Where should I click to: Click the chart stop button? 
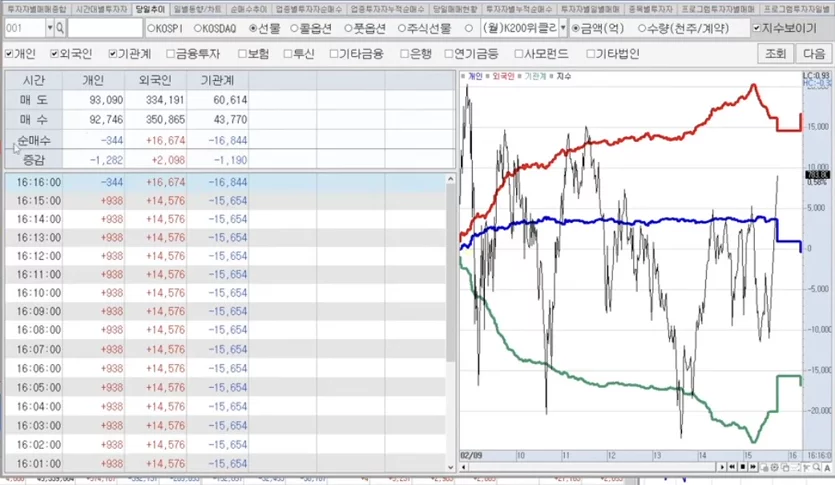click(743, 467)
